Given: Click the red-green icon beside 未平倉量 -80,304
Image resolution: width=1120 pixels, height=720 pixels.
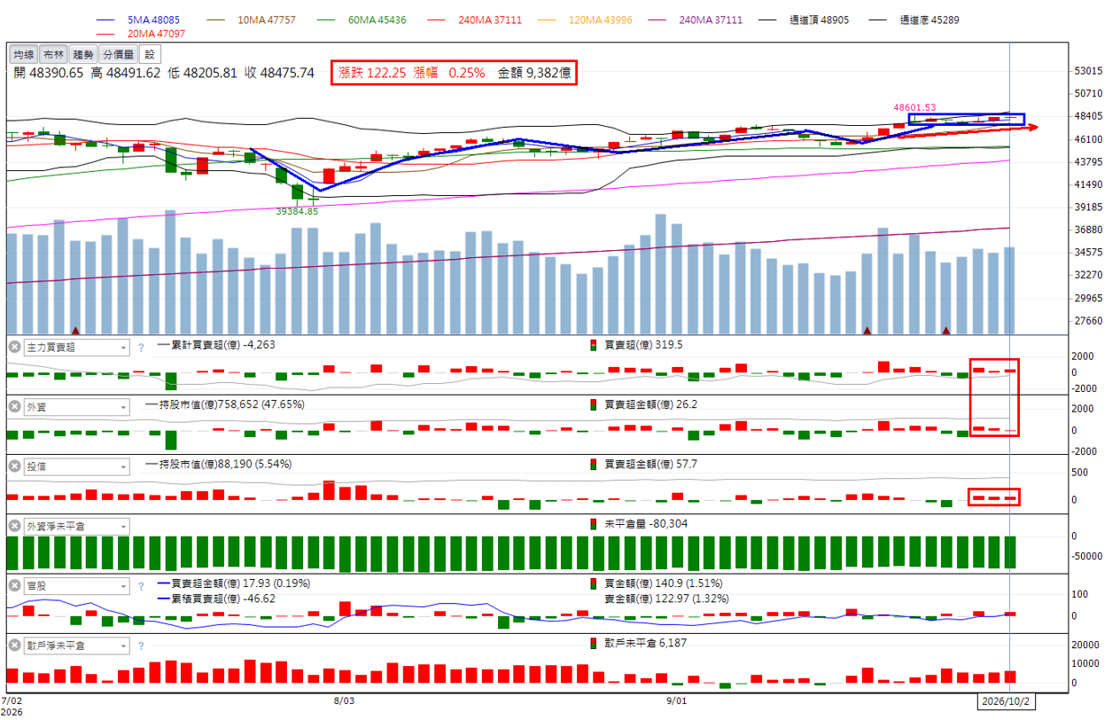Looking at the screenshot, I should pos(594,524).
